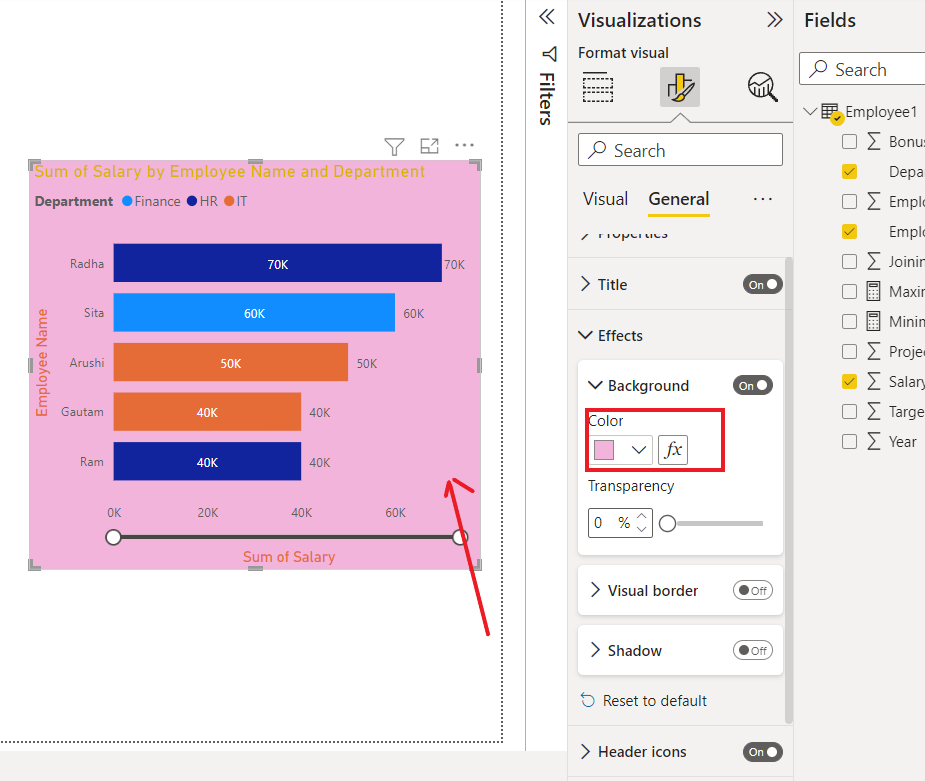Check the Joining field checkbox
This screenshot has width=925, height=781.
(849, 261)
